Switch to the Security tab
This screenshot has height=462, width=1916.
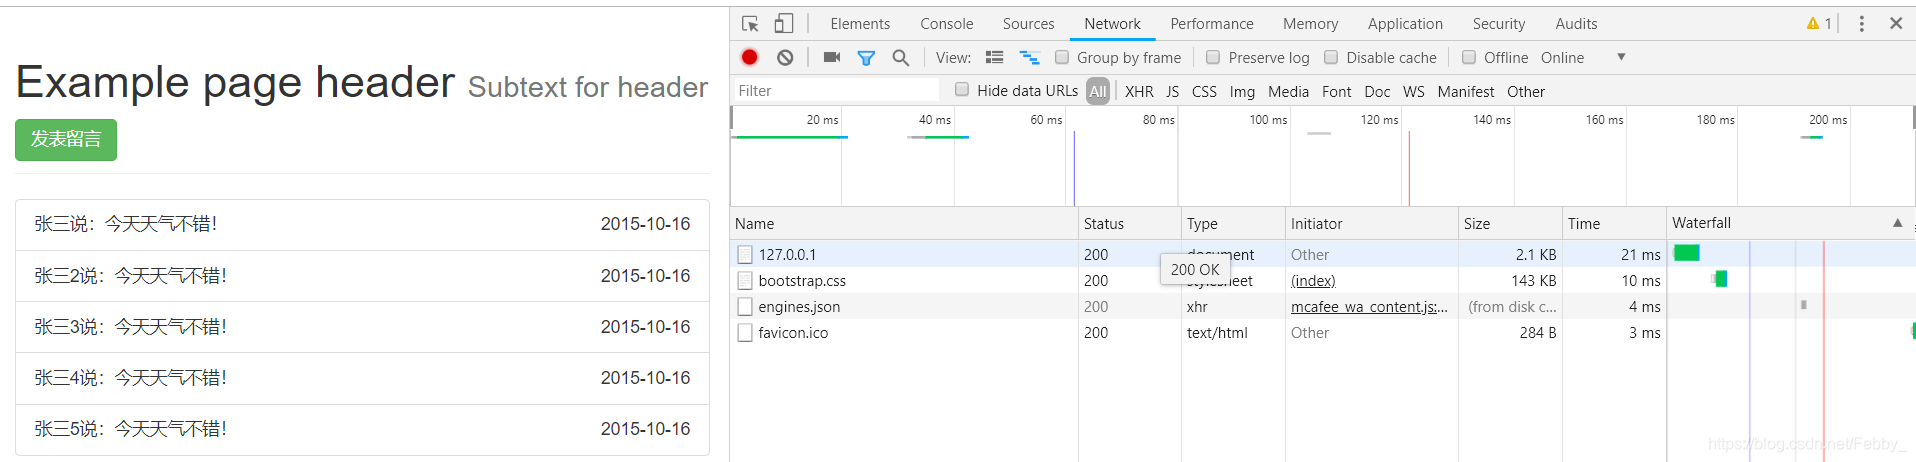pyautogui.click(x=1498, y=24)
